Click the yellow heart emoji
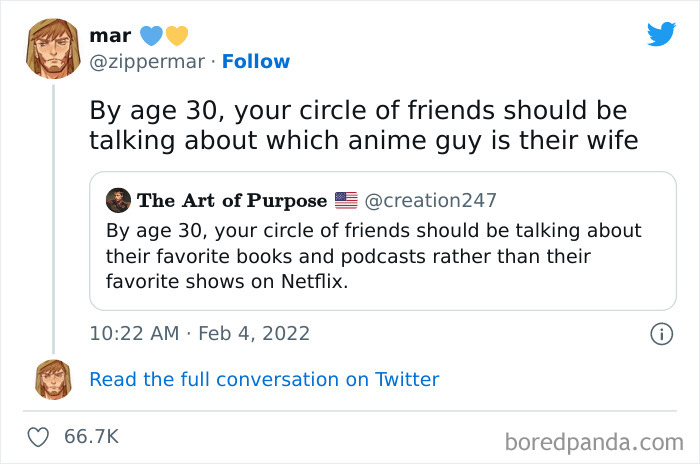 click(x=176, y=36)
